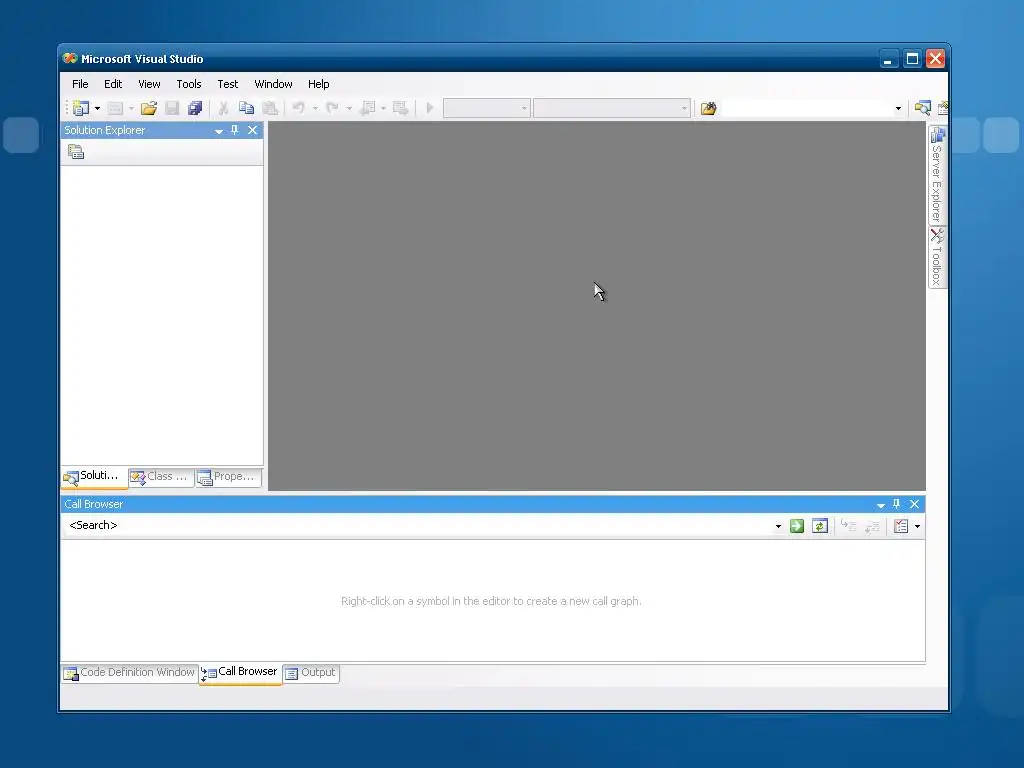Screen dimensions: 1024x768
Task: Click the Save All toolbar icon
Action: pyautogui.click(x=195, y=108)
